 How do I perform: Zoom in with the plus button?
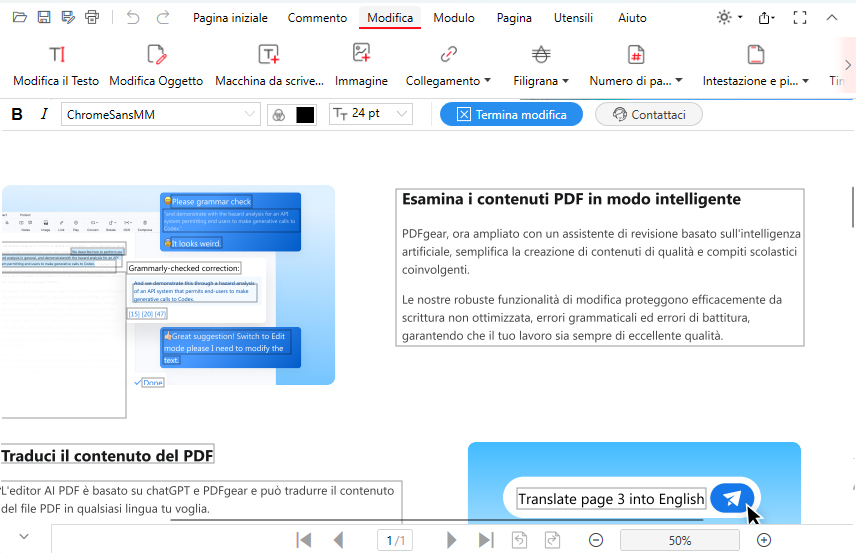coord(764,540)
